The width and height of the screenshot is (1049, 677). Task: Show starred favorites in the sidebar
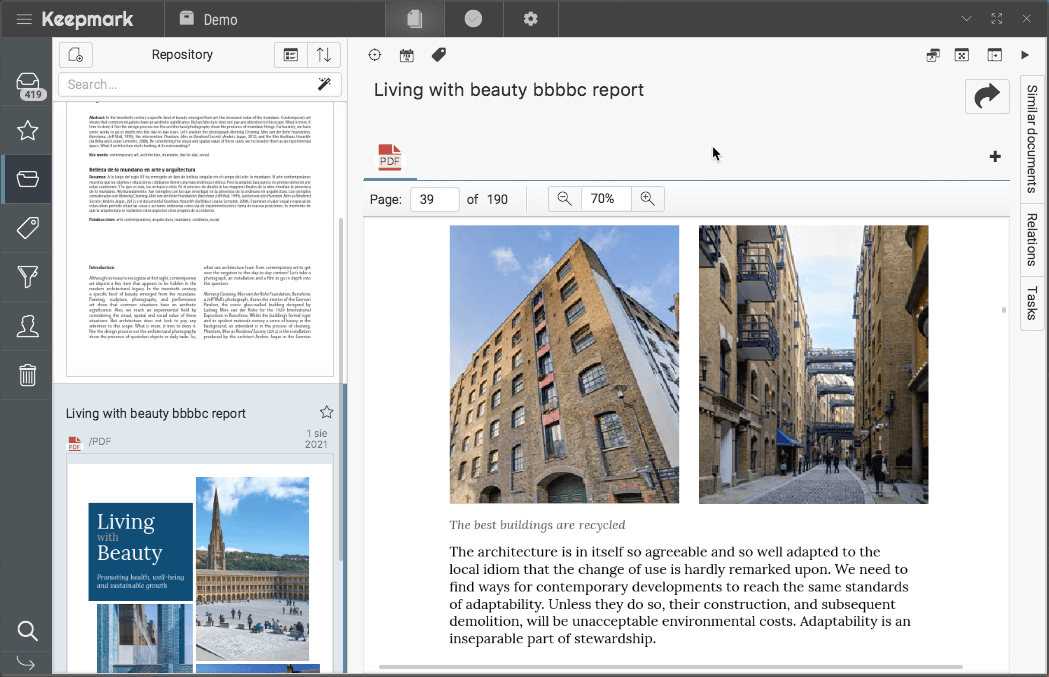coord(28,130)
